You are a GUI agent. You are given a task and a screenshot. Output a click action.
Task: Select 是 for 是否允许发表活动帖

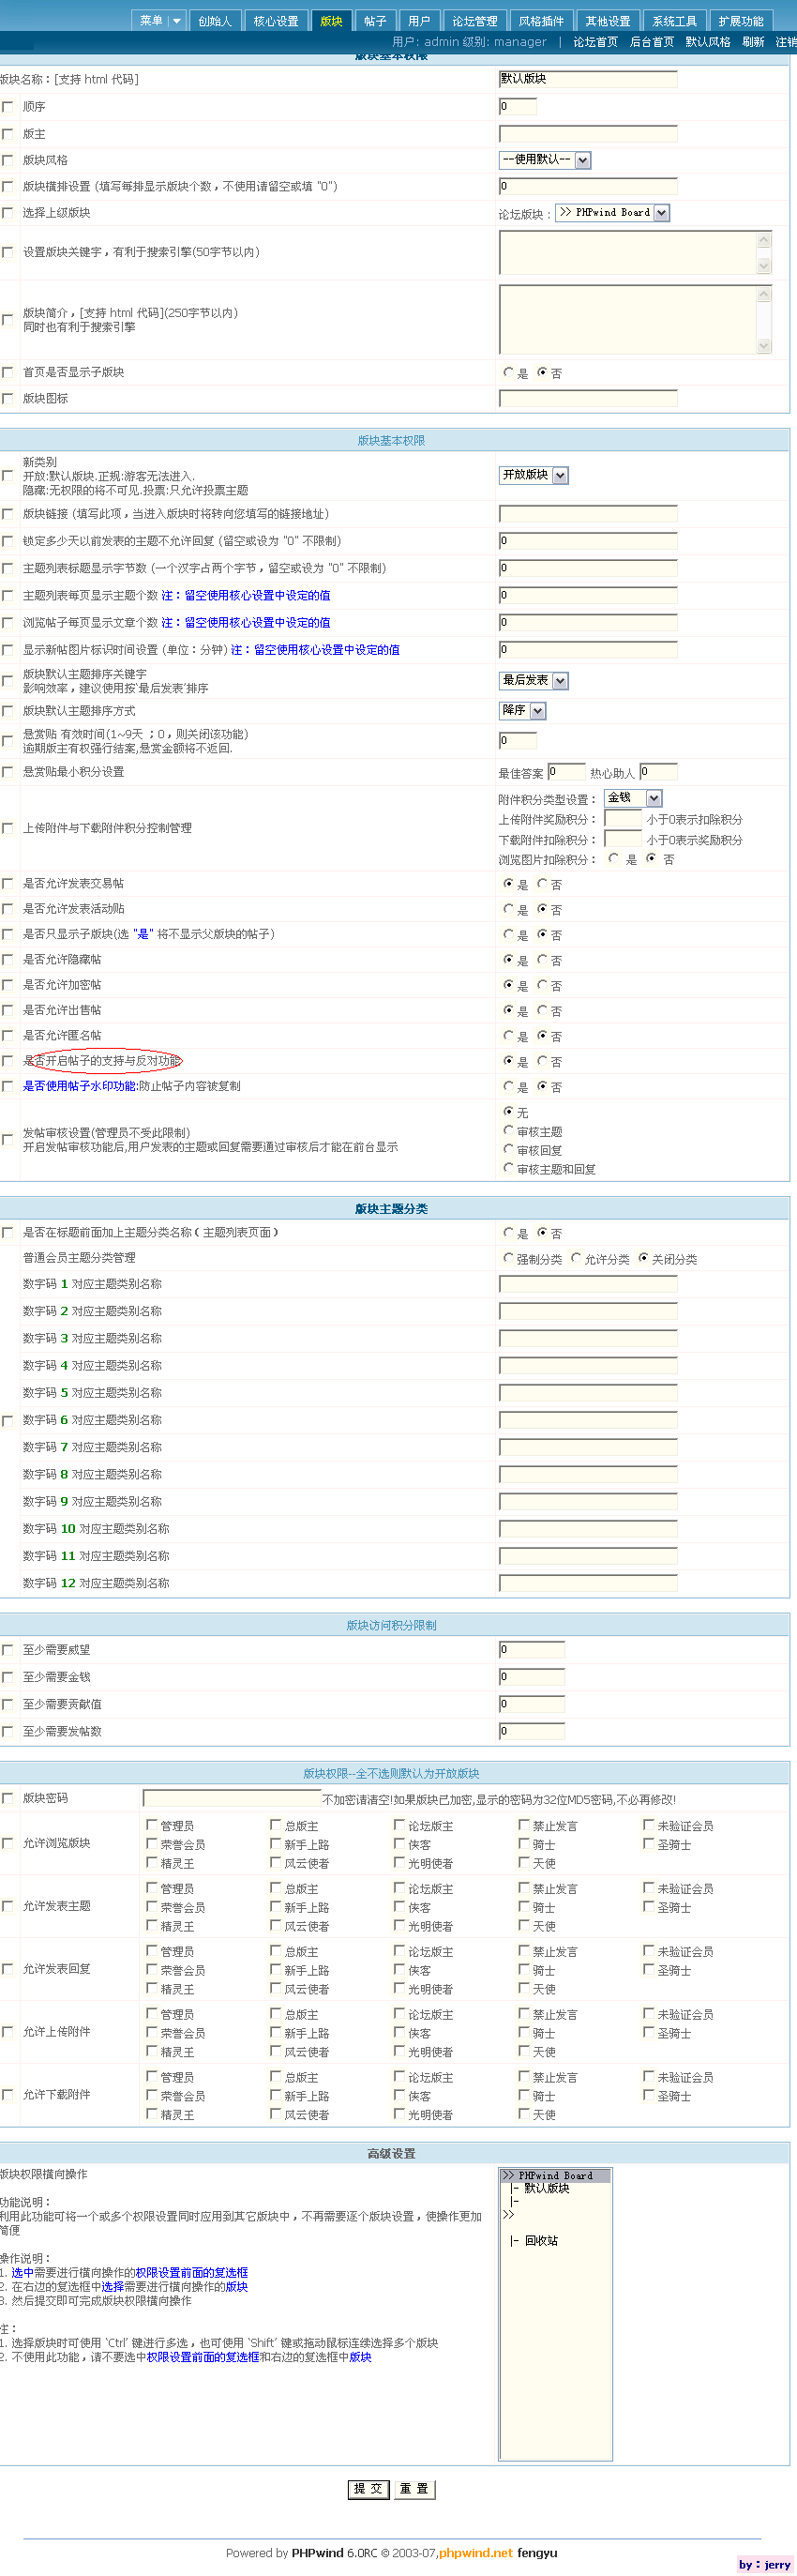click(x=508, y=909)
